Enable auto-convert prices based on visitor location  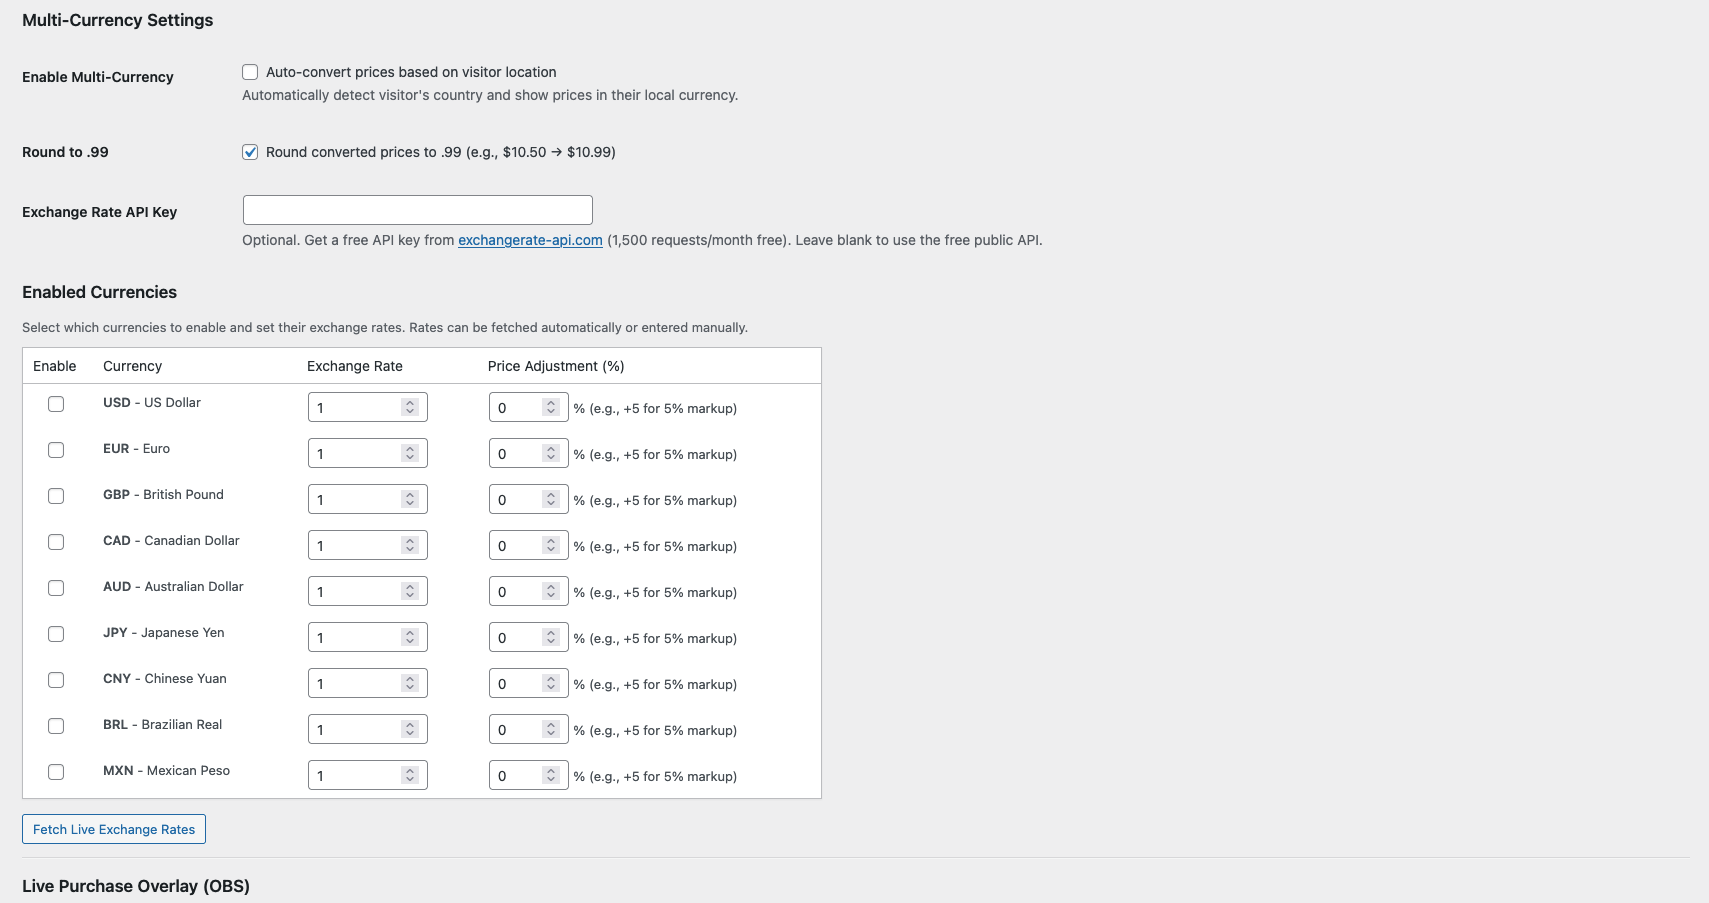click(250, 71)
